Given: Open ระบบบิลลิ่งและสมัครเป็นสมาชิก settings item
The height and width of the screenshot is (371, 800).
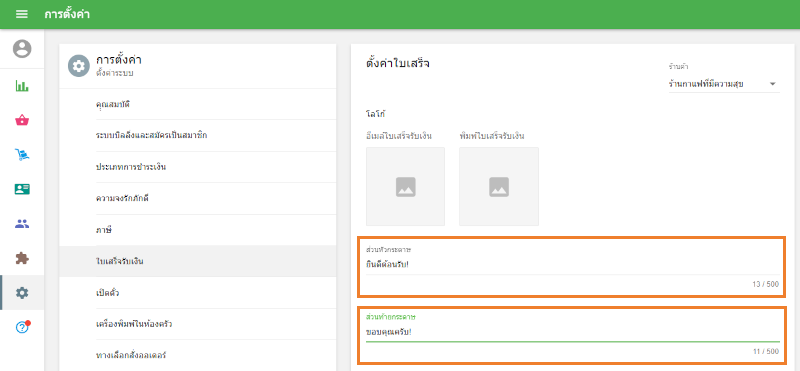Looking at the screenshot, I should pos(197,135).
